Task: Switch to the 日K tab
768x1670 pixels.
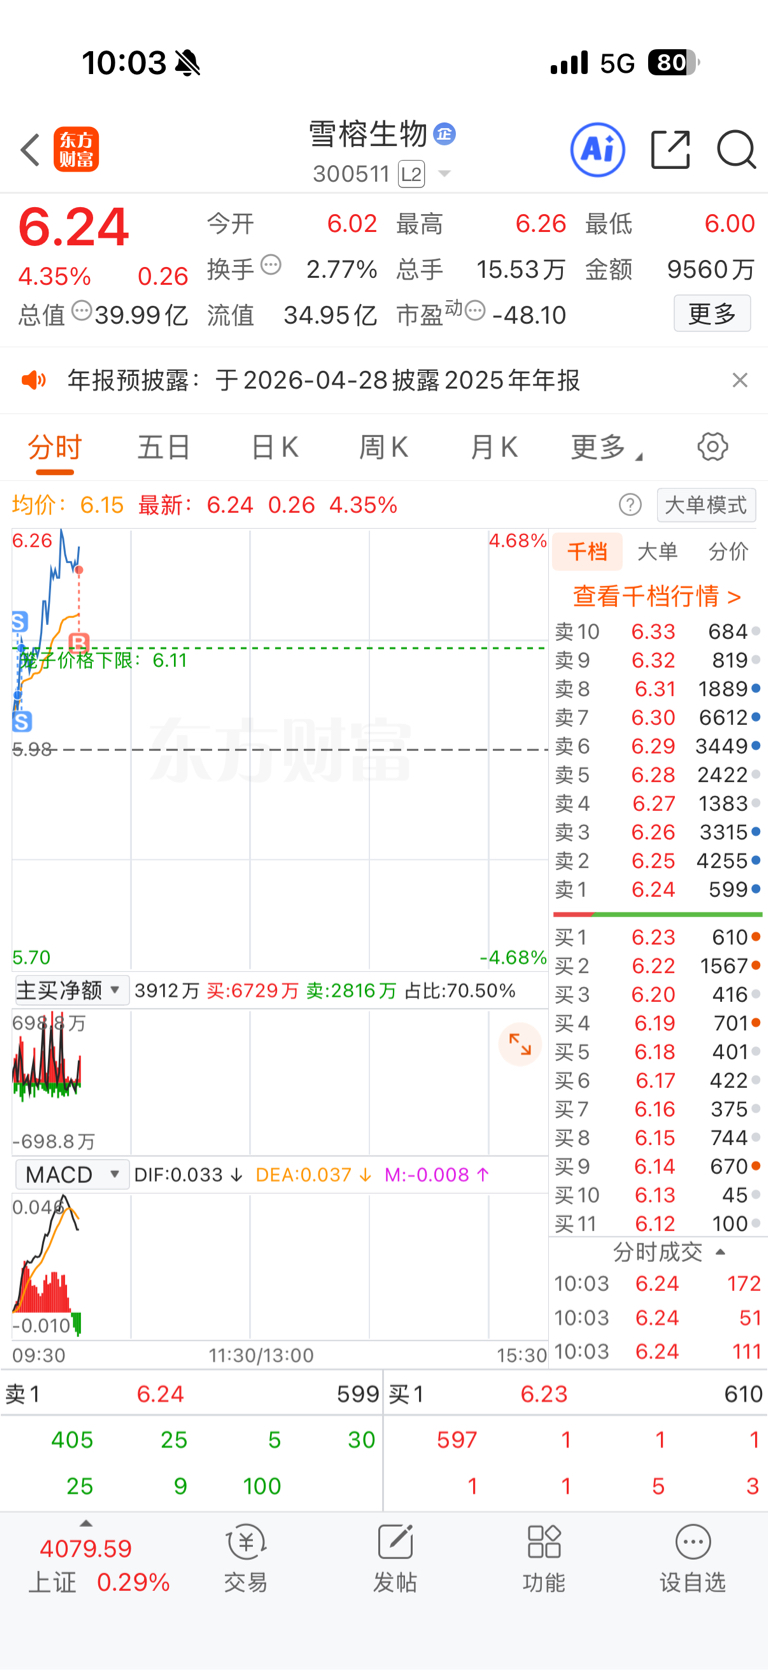Action: click(x=274, y=447)
